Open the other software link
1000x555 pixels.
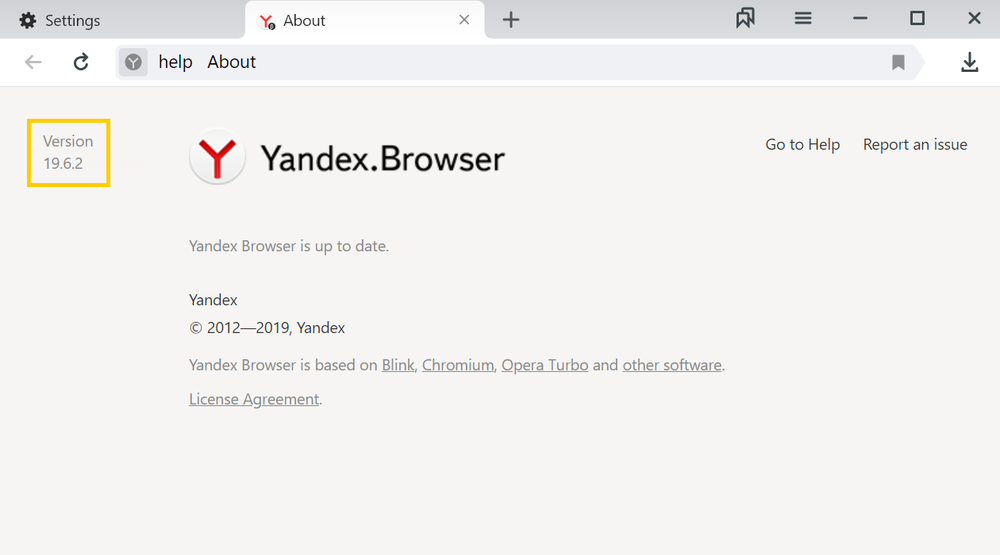click(x=672, y=365)
